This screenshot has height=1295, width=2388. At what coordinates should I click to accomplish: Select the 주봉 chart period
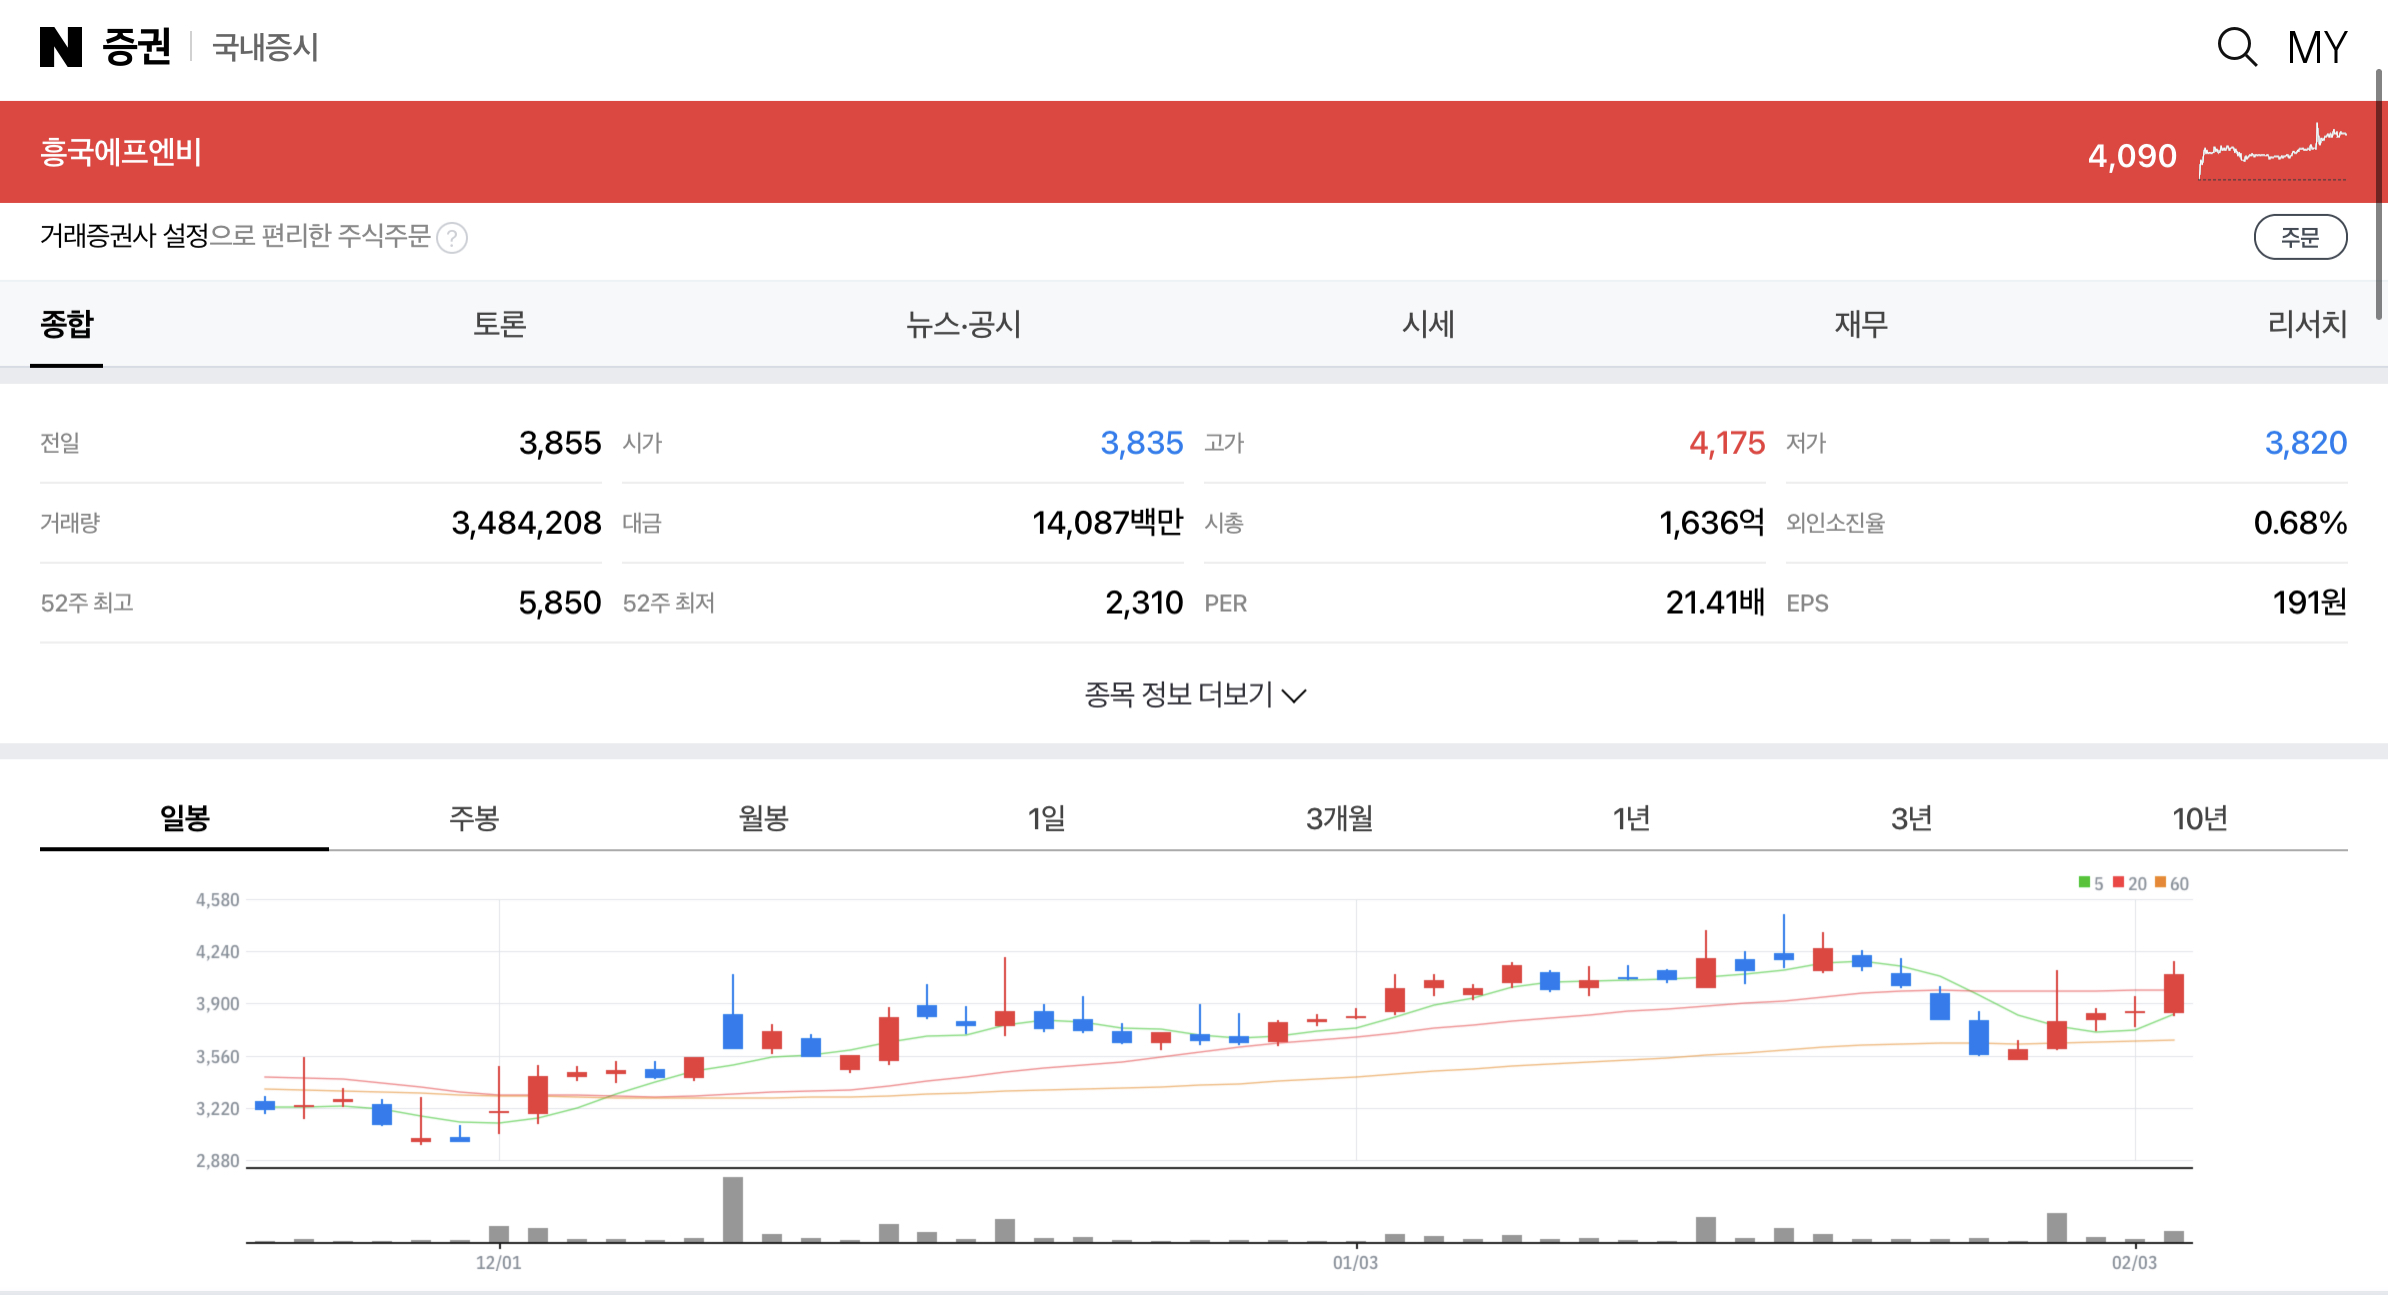click(473, 818)
